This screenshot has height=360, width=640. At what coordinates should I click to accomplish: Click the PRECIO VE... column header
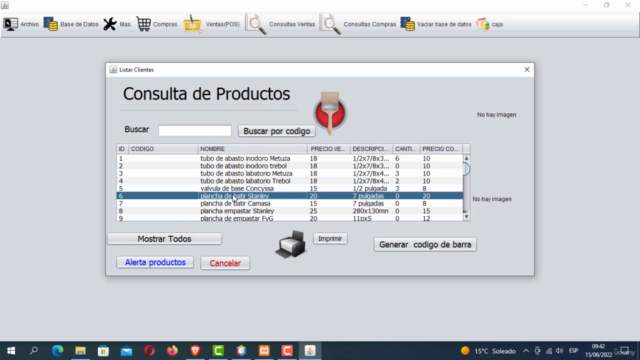coord(329,149)
